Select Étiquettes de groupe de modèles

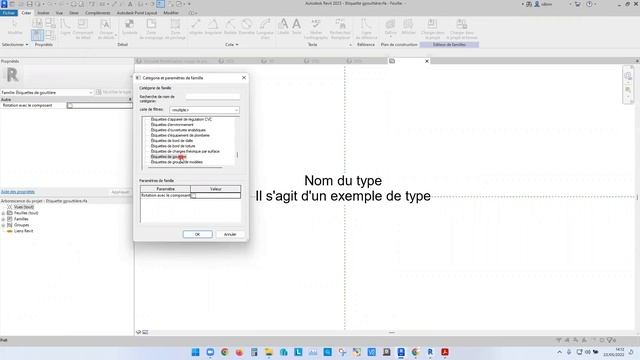point(176,162)
